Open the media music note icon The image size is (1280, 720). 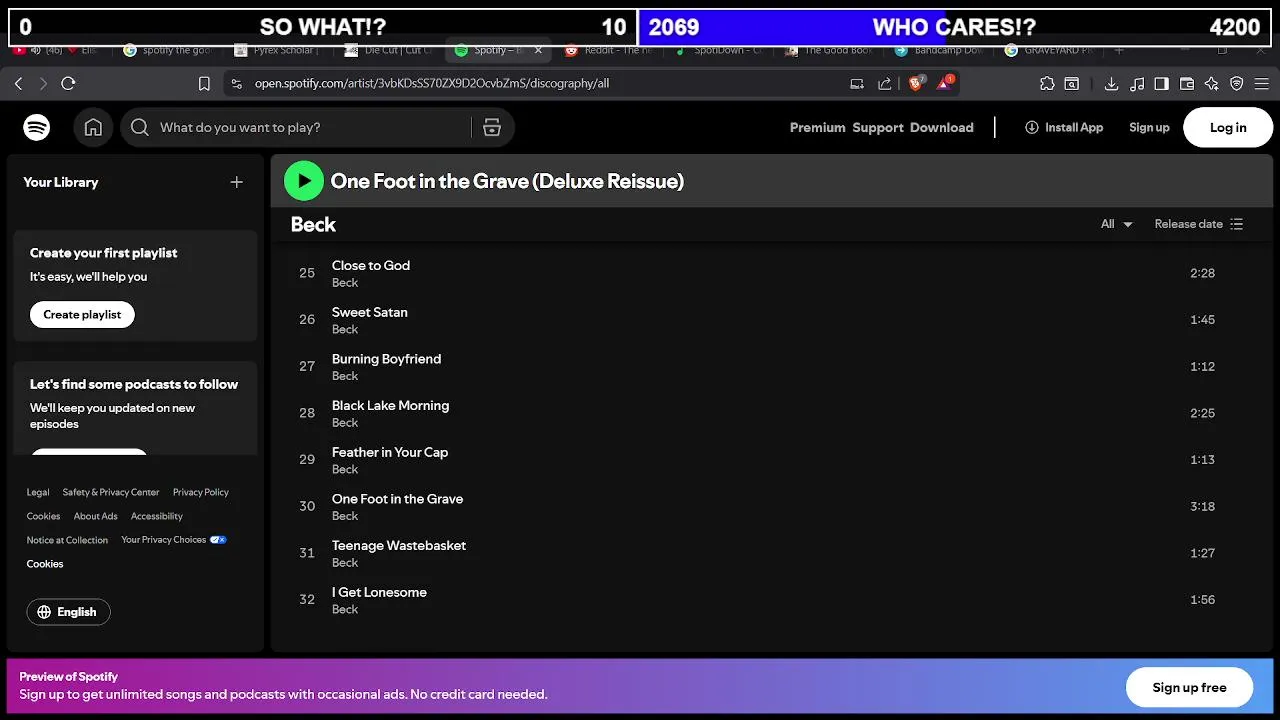pyautogui.click(x=1137, y=84)
